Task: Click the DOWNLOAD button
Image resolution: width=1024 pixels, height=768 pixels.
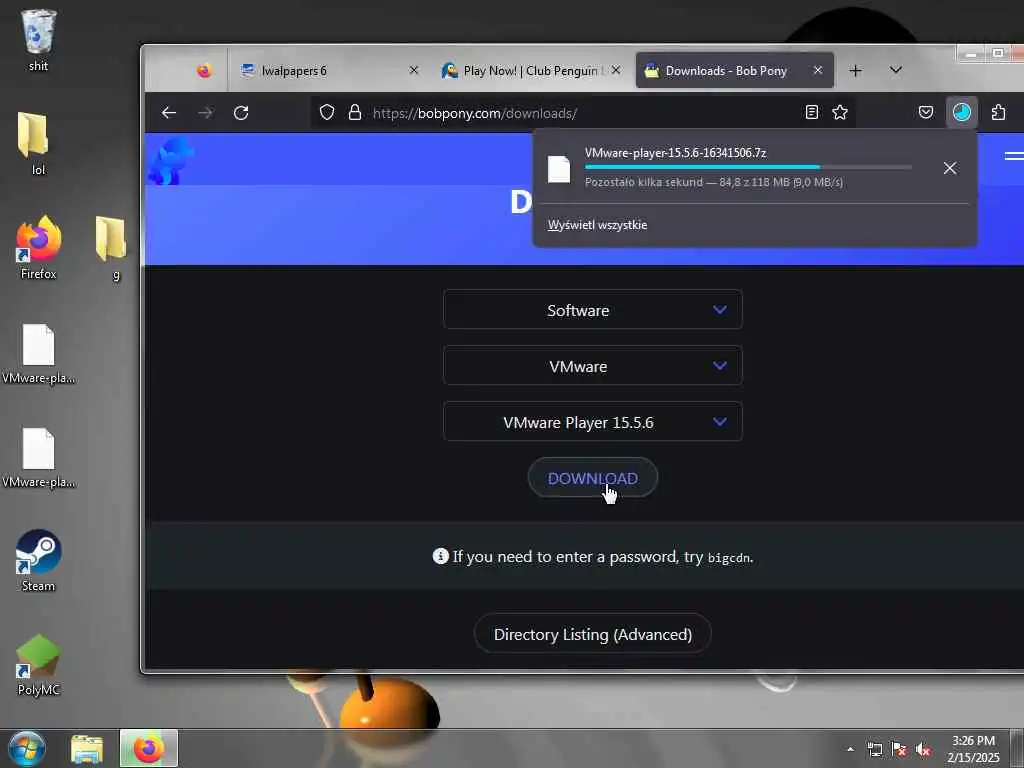Action: click(x=592, y=477)
